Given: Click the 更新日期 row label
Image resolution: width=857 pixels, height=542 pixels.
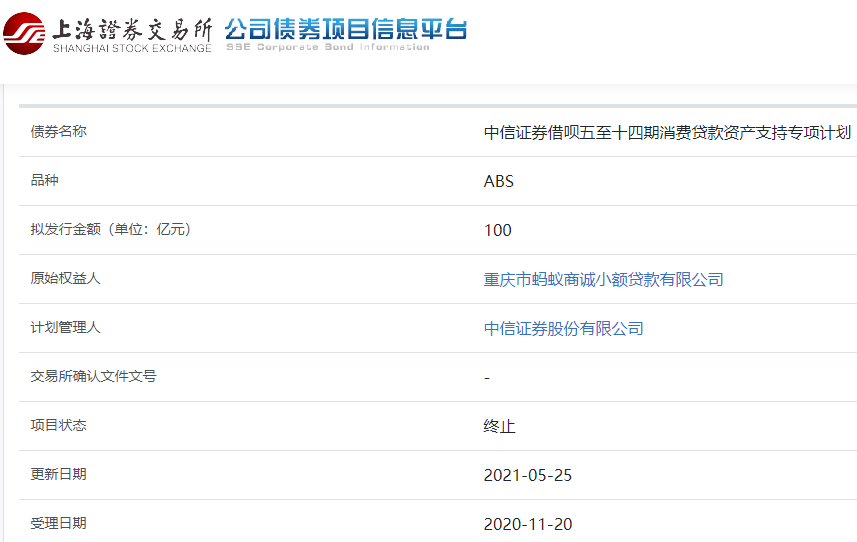Looking at the screenshot, I should (x=59, y=475).
